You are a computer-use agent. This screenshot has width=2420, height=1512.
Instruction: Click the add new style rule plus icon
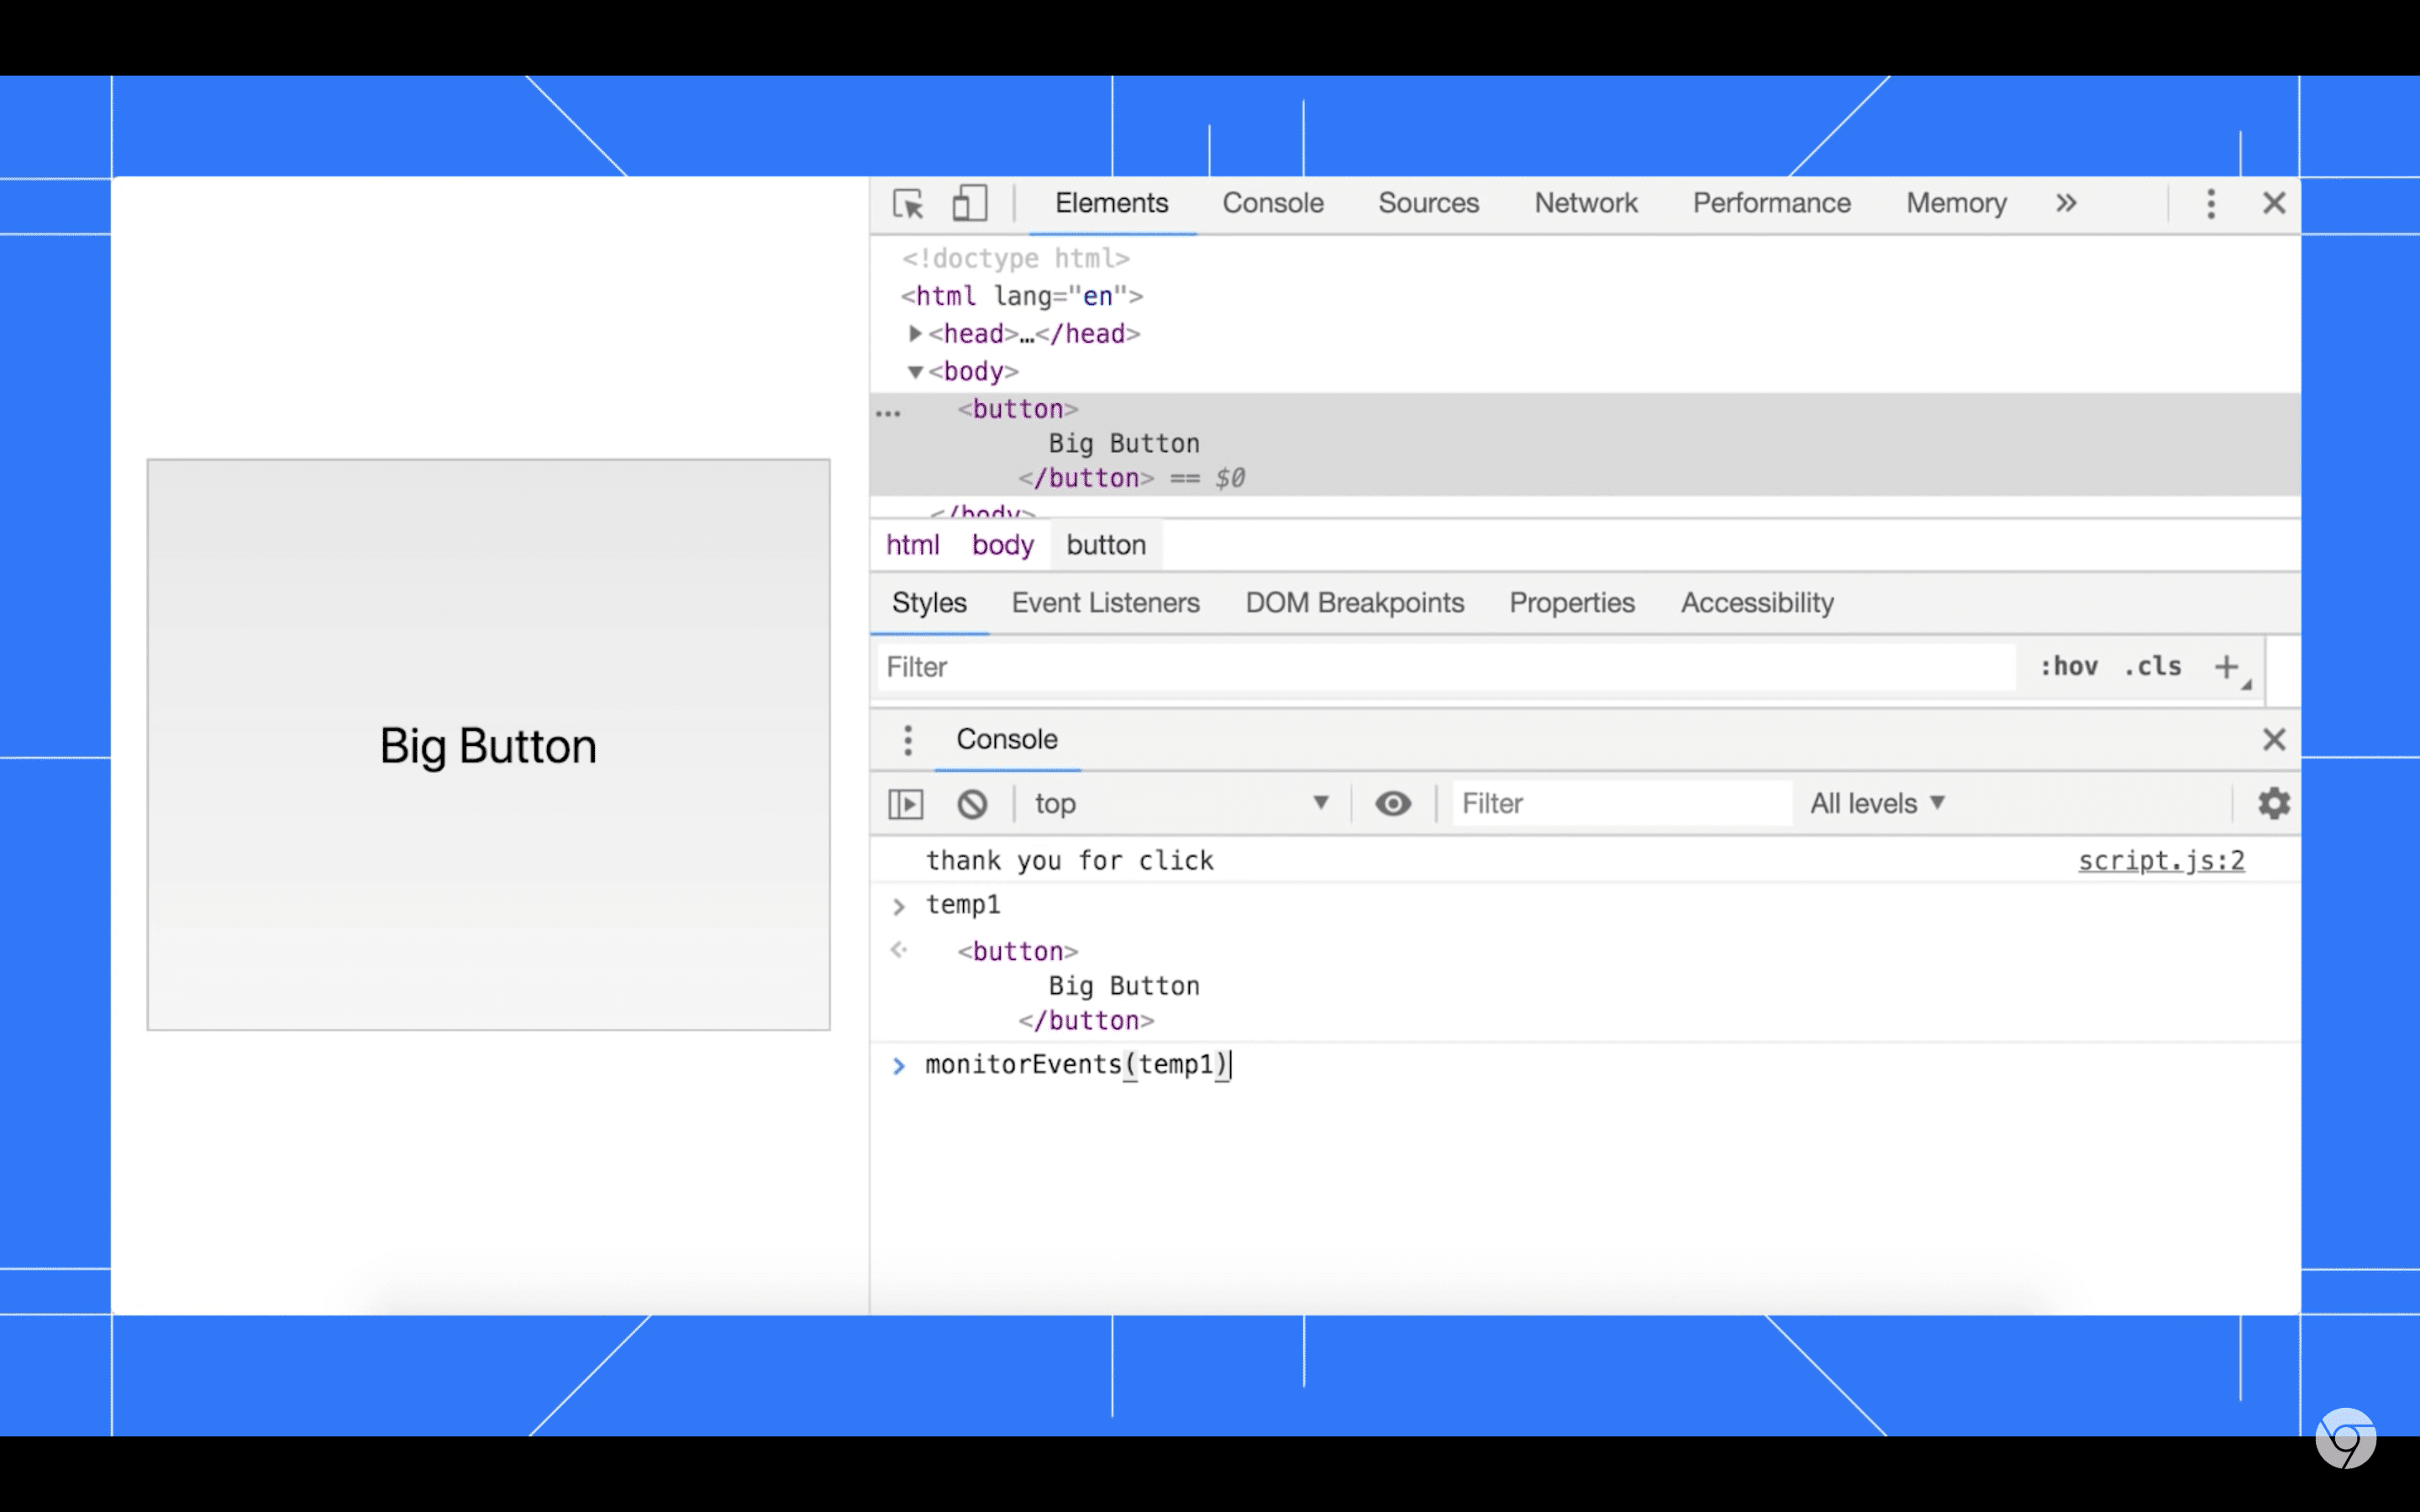(x=2227, y=665)
